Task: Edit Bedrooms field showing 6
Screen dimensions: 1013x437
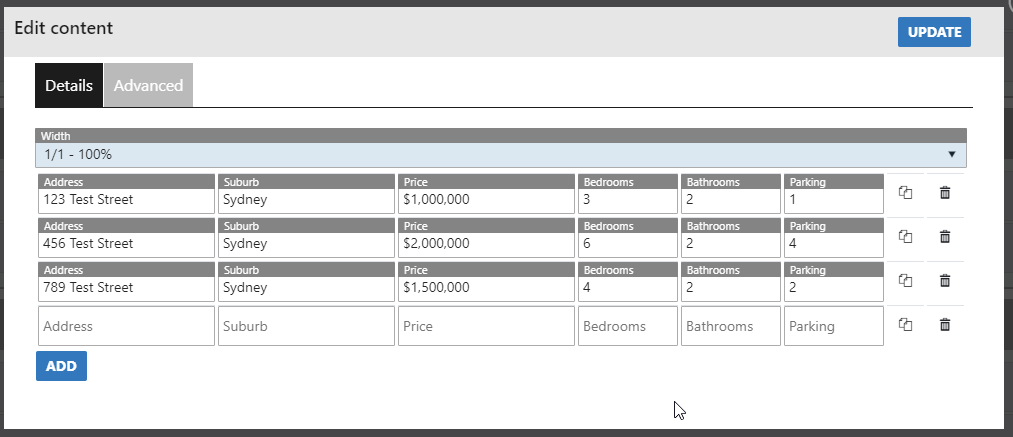Action: [627, 244]
